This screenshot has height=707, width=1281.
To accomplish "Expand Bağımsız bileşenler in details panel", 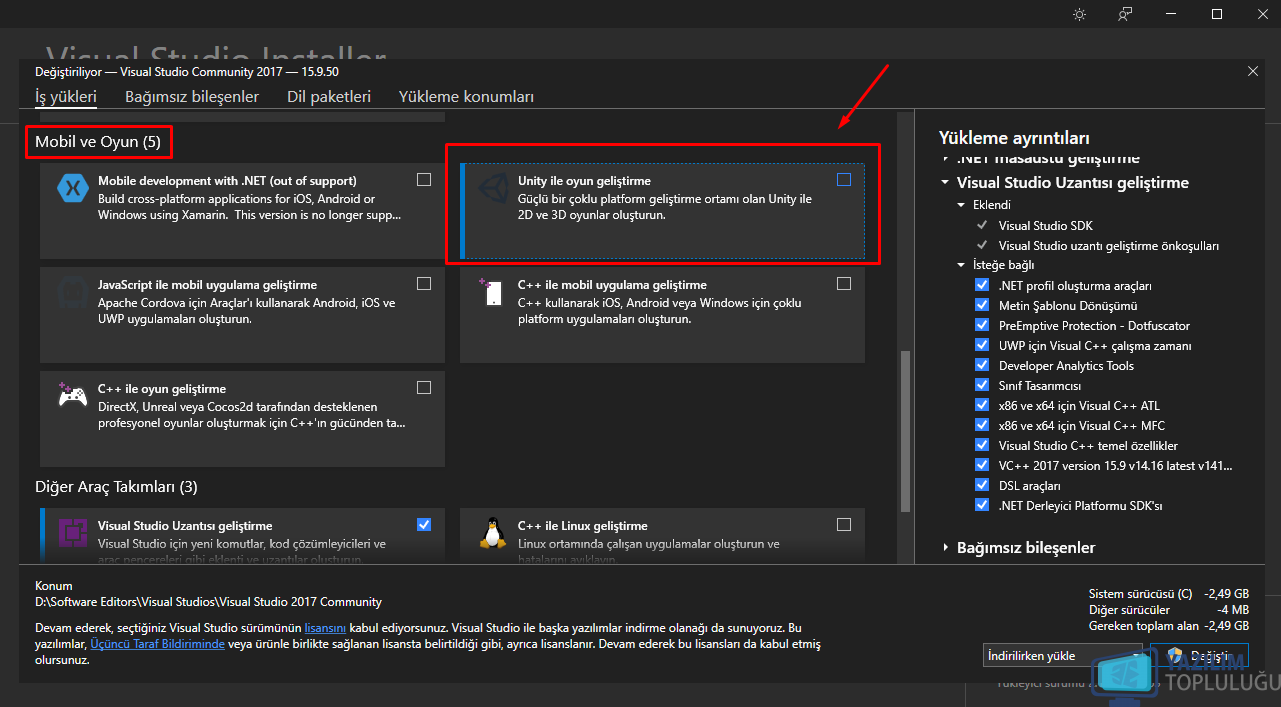I will pyautogui.click(x=946, y=548).
